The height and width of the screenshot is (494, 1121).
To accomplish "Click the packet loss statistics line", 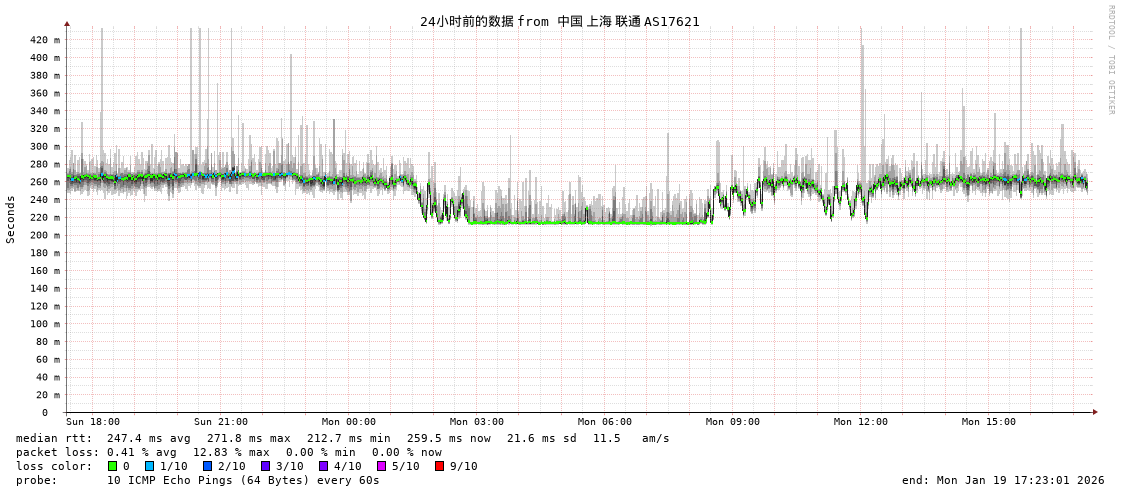I will (228, 452).
